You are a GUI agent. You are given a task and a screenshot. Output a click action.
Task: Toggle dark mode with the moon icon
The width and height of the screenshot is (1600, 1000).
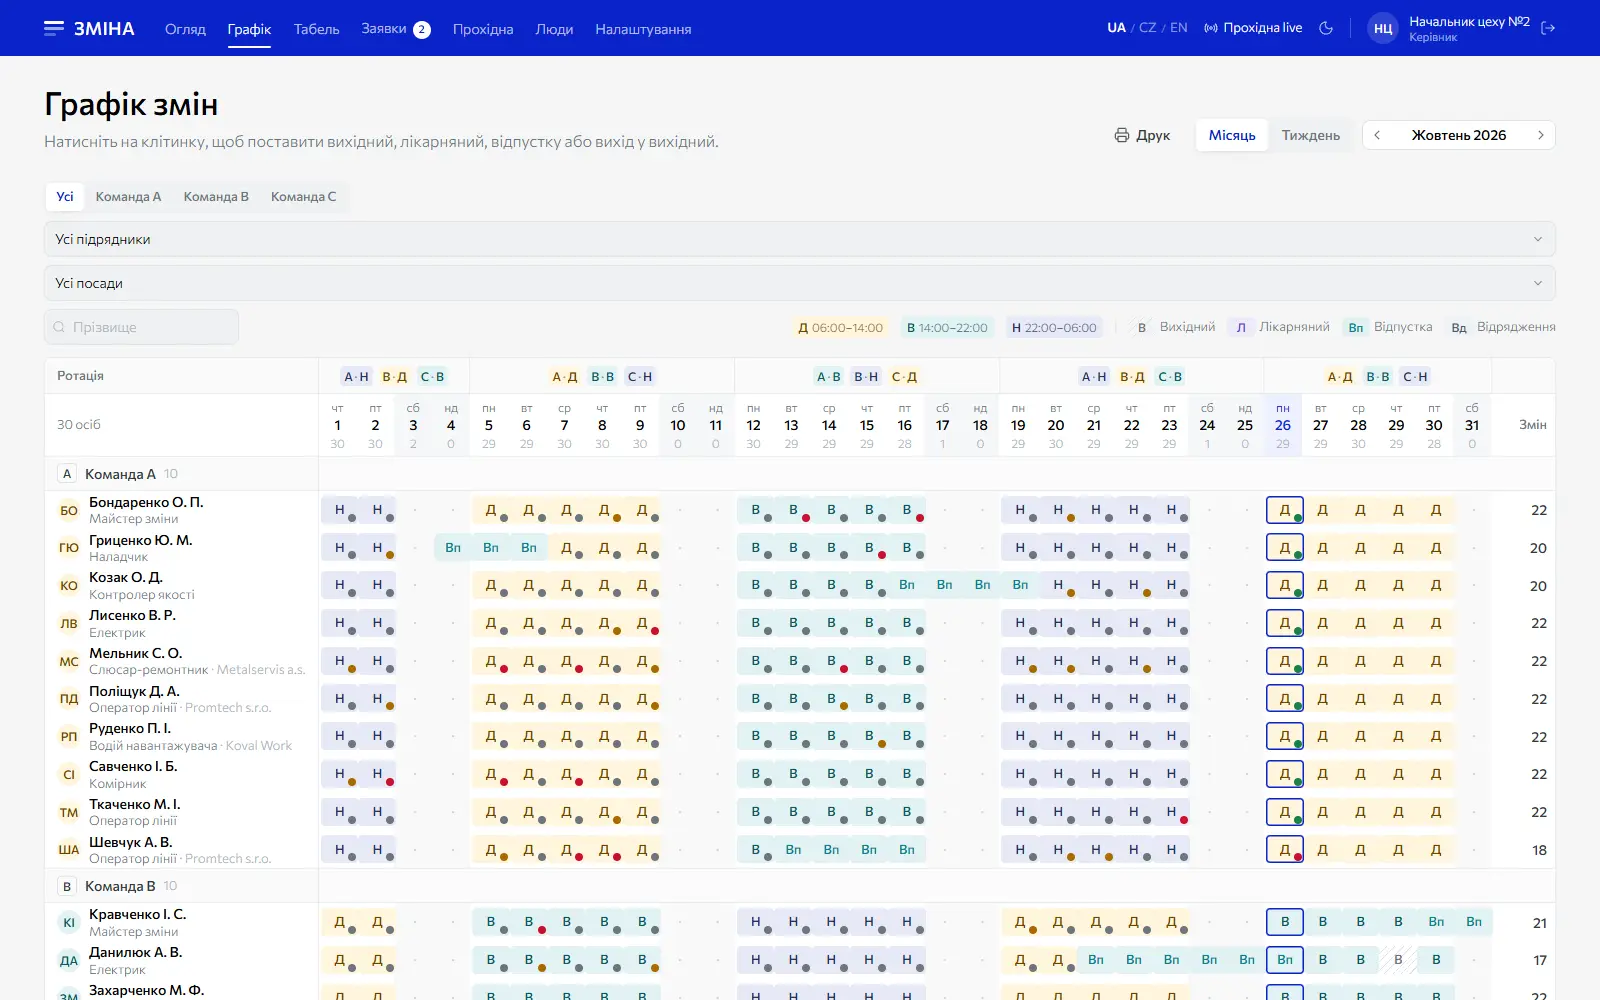point(1326,28)
